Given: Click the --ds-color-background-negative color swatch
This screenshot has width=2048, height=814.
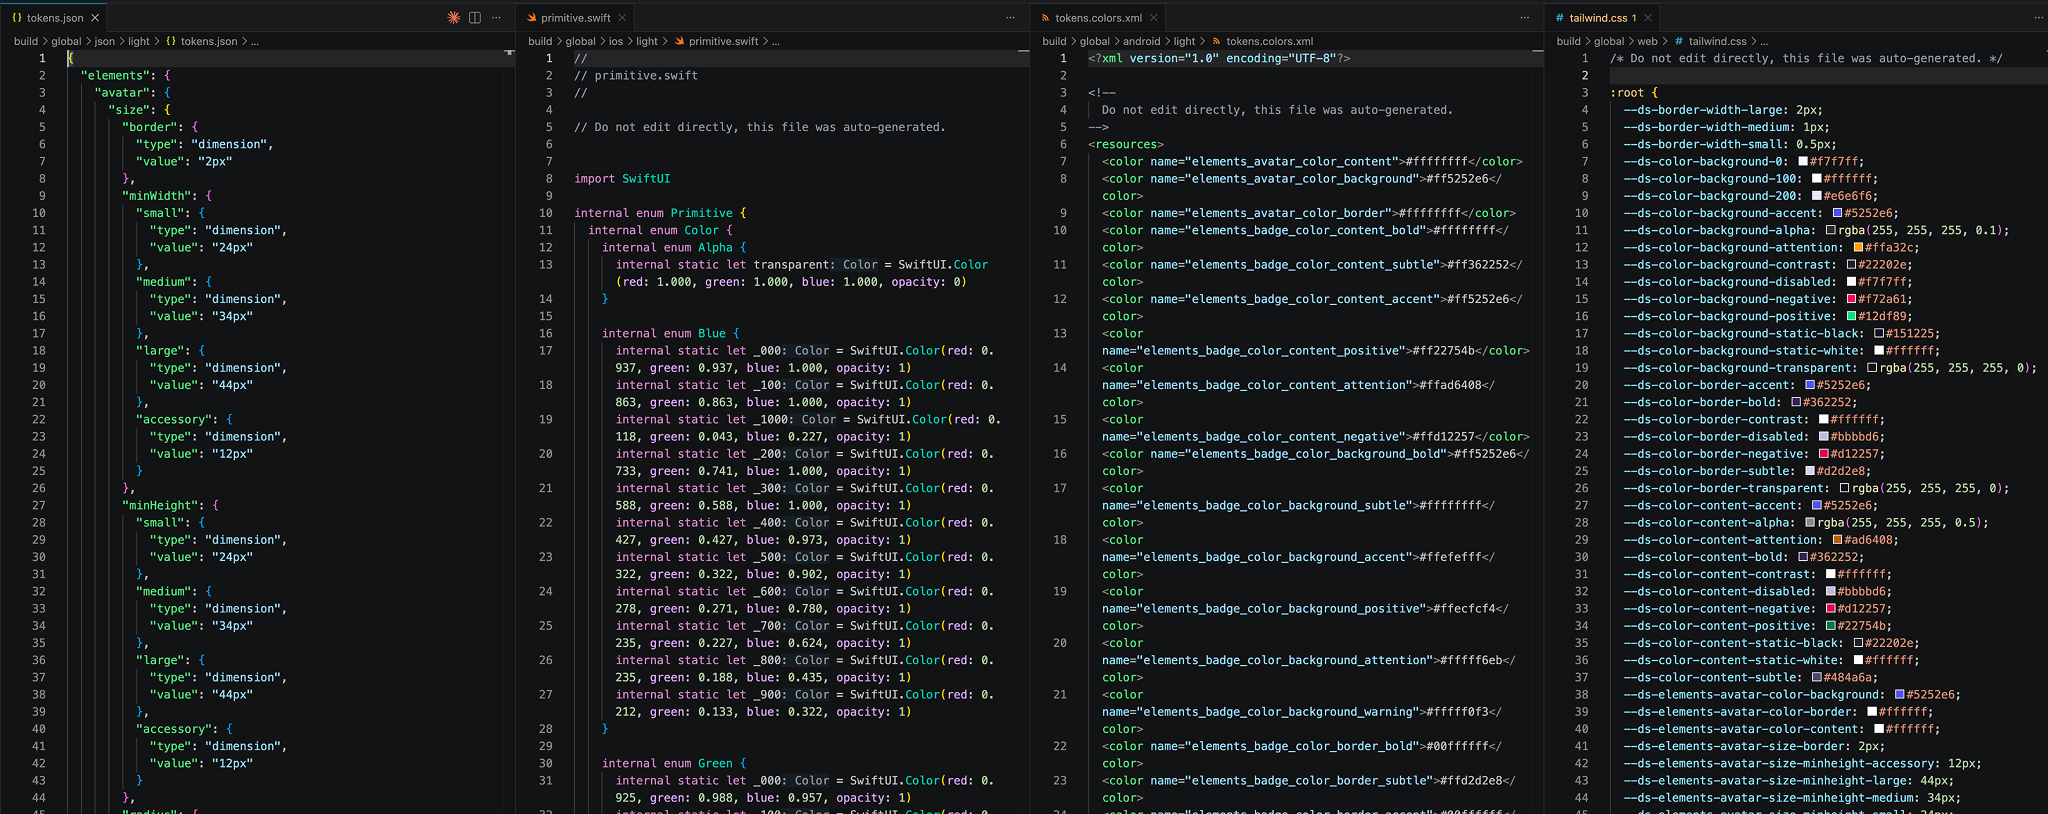Looking at the screenshot, I should tap(1852, 299).
